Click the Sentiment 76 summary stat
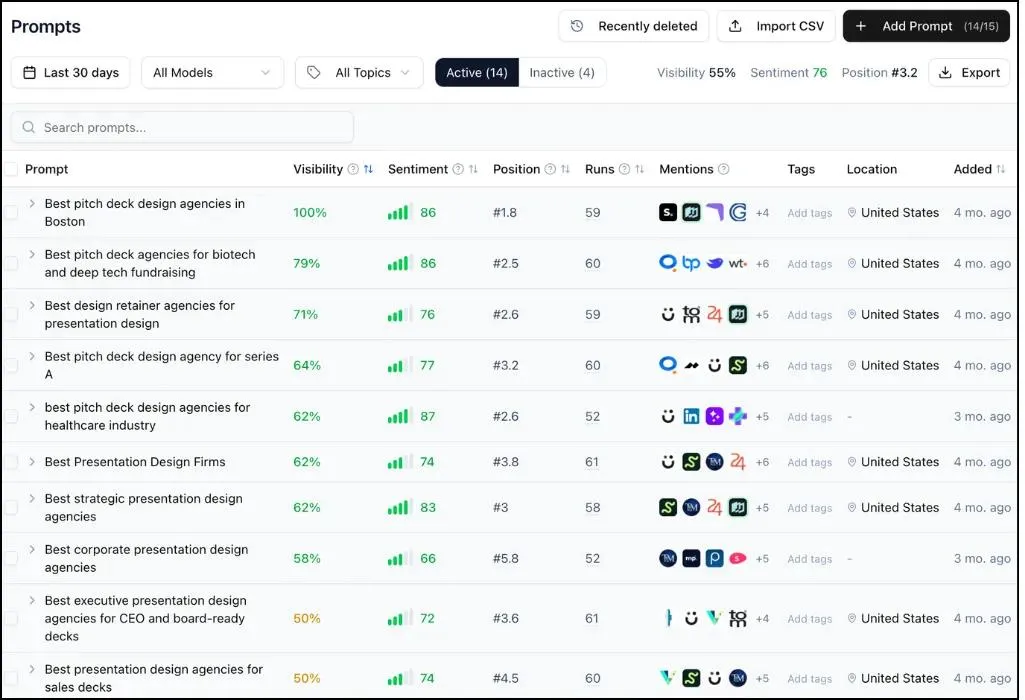The image size is (1025, 700). 788,73
